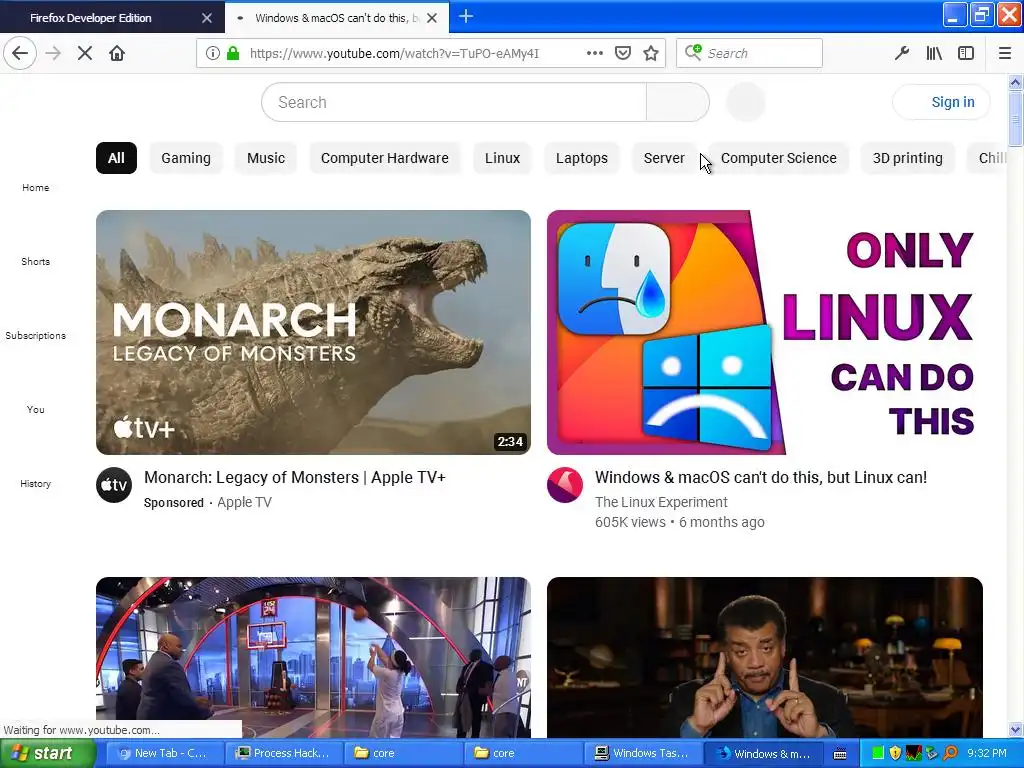The width and height of the screenshot is (1024, 768).
Task: Select the Computer Science chip
Action: tap(778, 158)
